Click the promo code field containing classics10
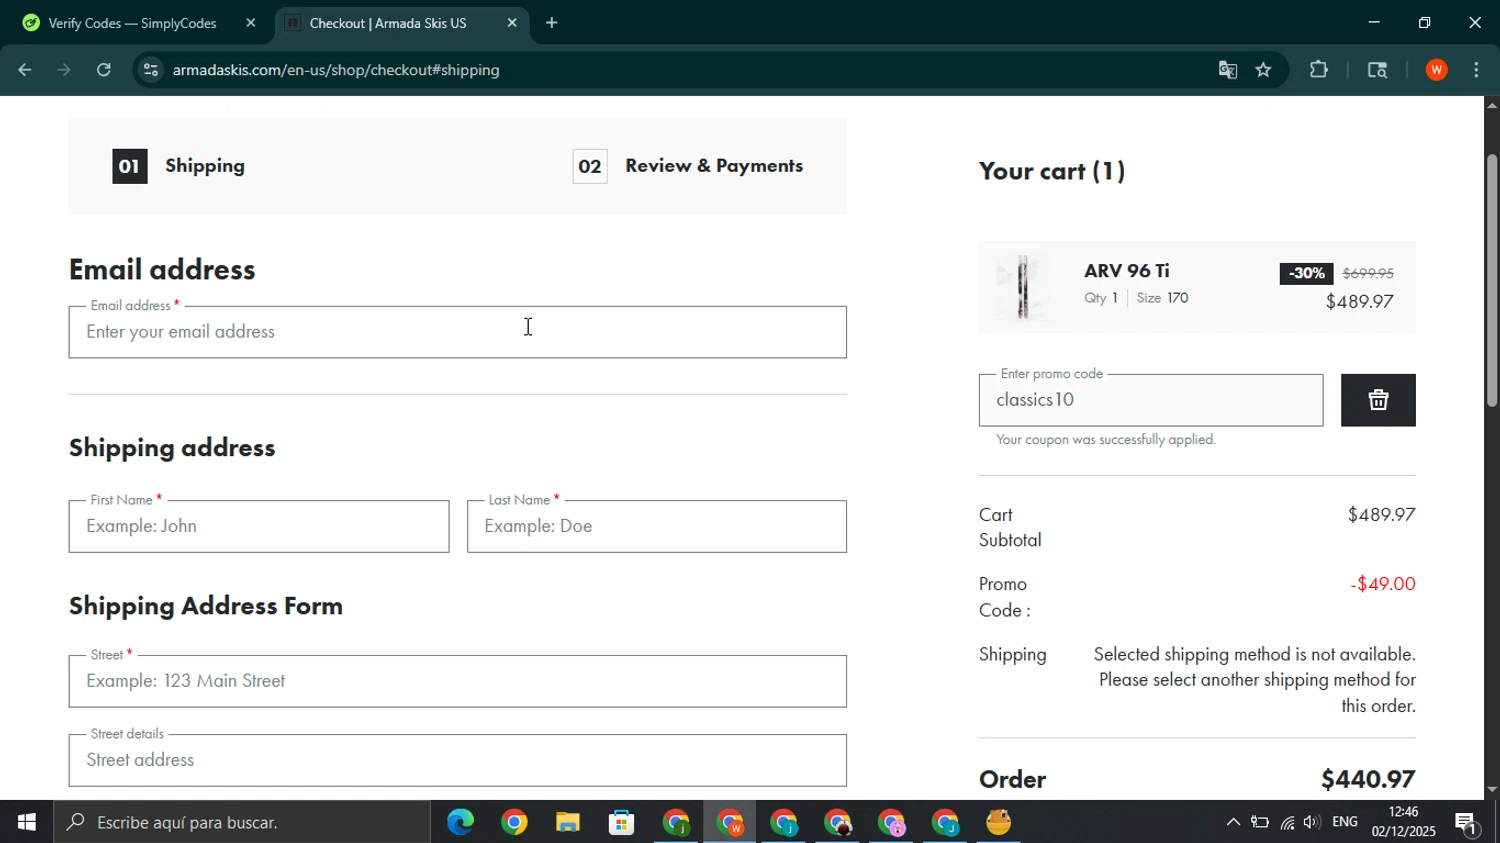This screenshot has height=843, width=1500. pyautogui.click(x=1151, y=400)
